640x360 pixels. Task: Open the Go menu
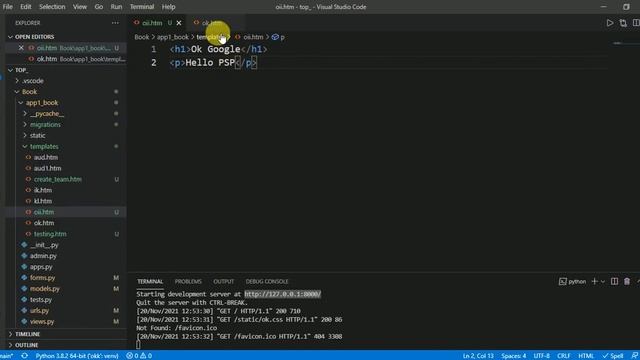(x=98, y=7)
